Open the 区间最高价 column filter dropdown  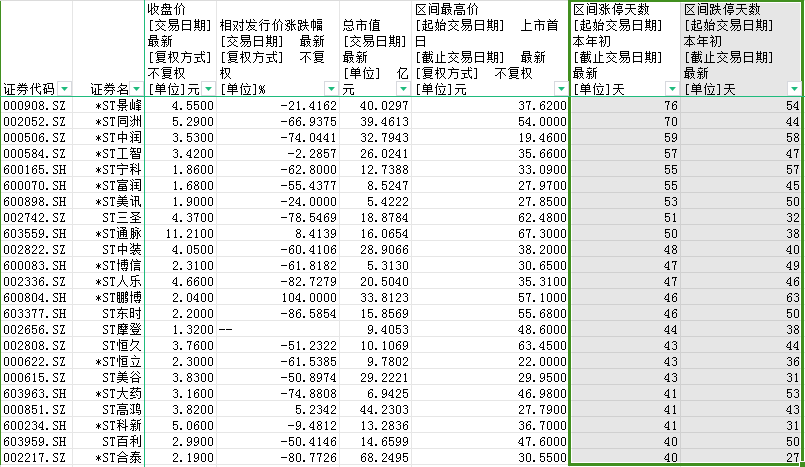point(561,89)
